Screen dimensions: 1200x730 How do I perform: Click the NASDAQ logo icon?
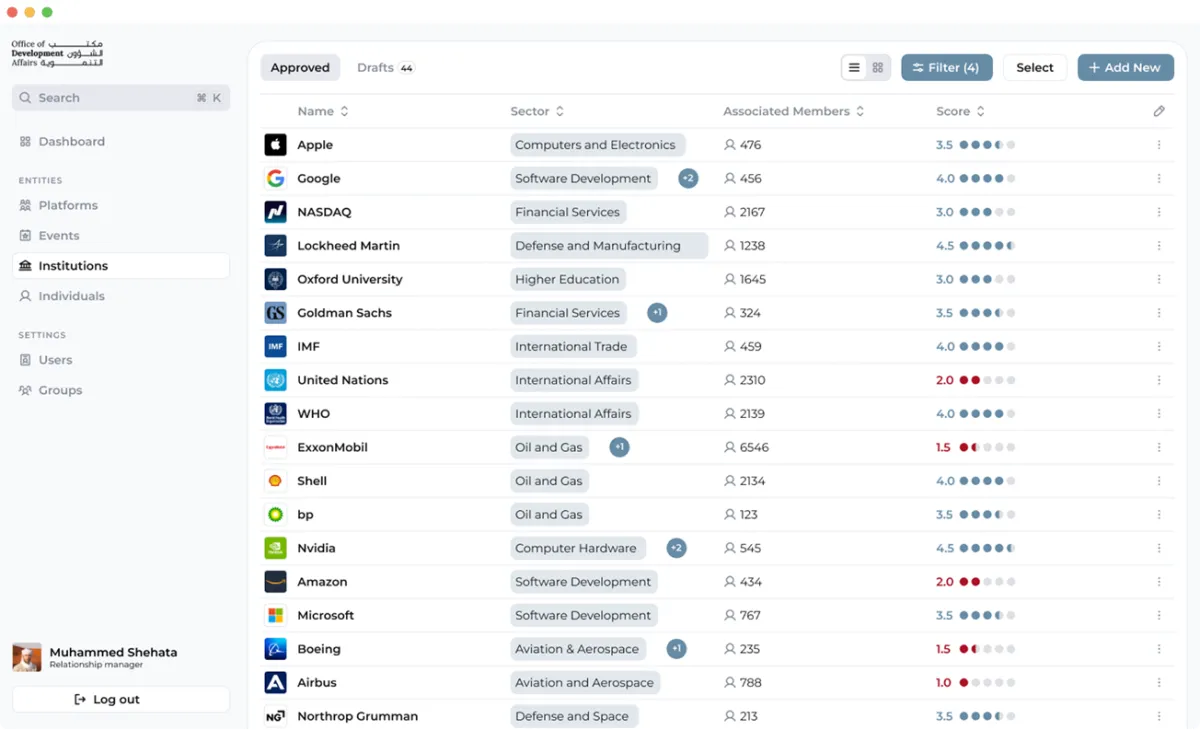coord(275,212)
